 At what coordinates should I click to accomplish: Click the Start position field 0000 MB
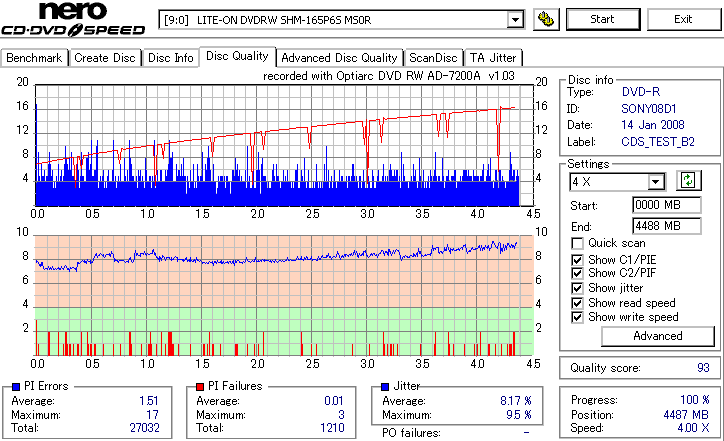667,205
